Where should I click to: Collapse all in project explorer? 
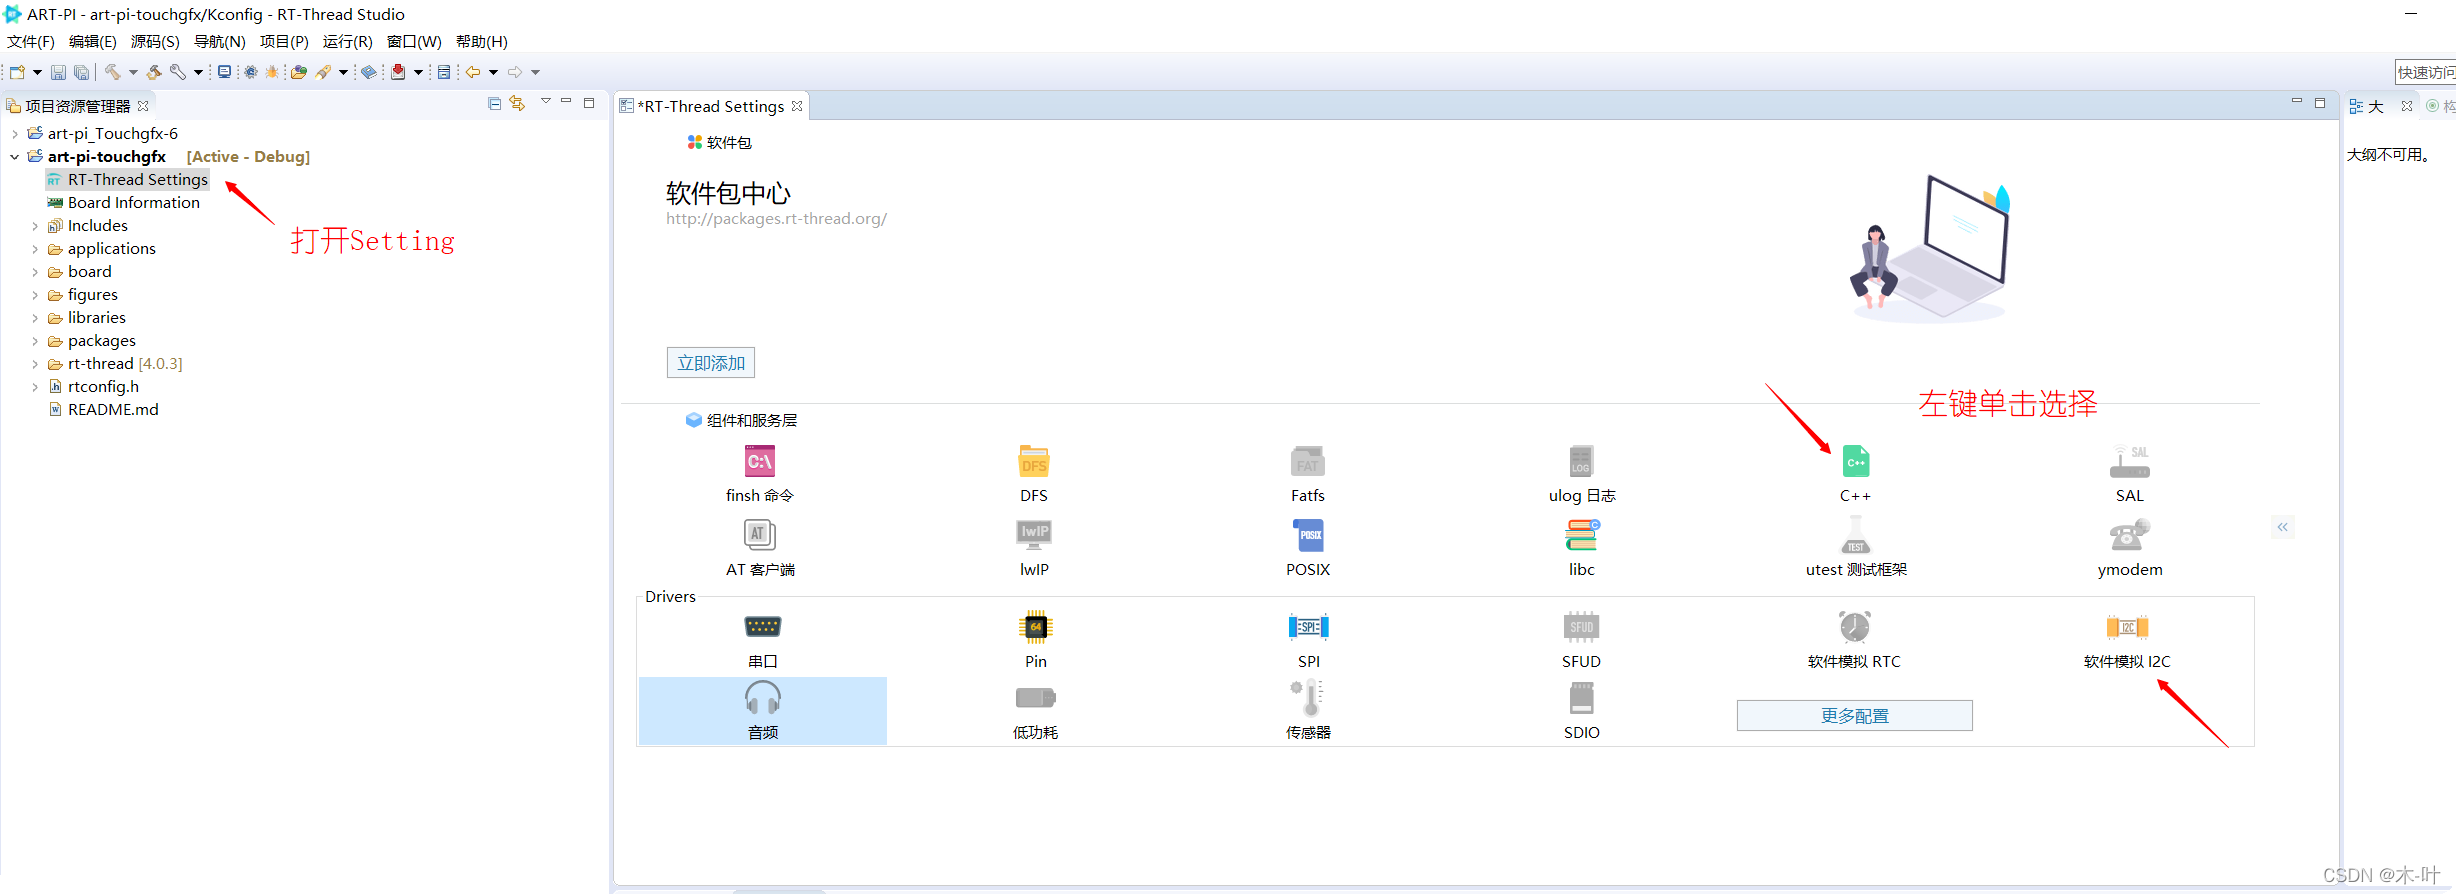[494, 103]
